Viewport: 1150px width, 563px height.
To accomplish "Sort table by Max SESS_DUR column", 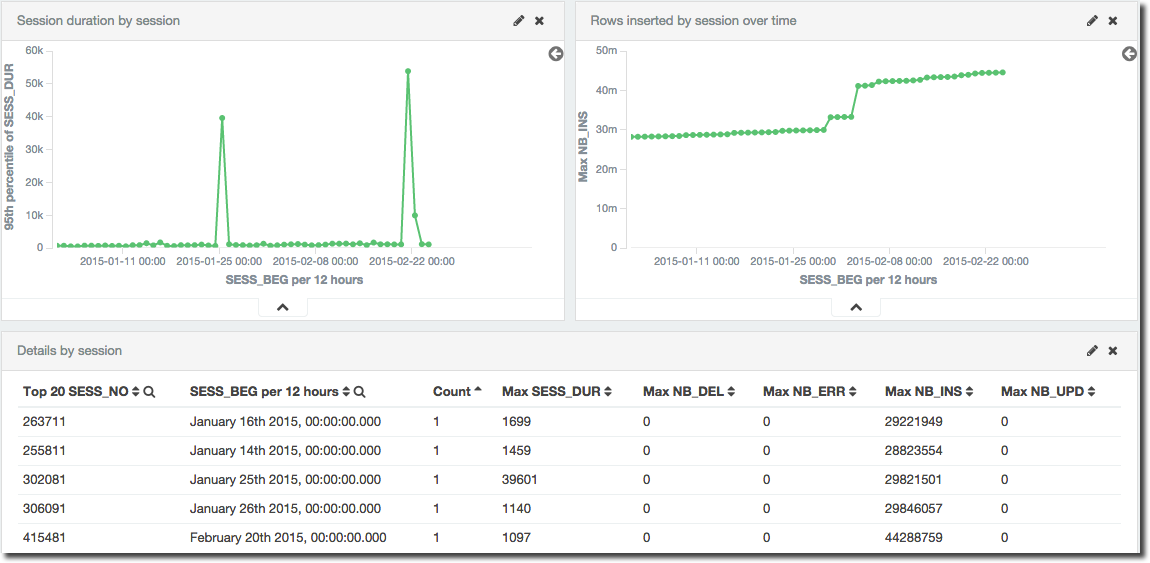I will tap(607, 392).
